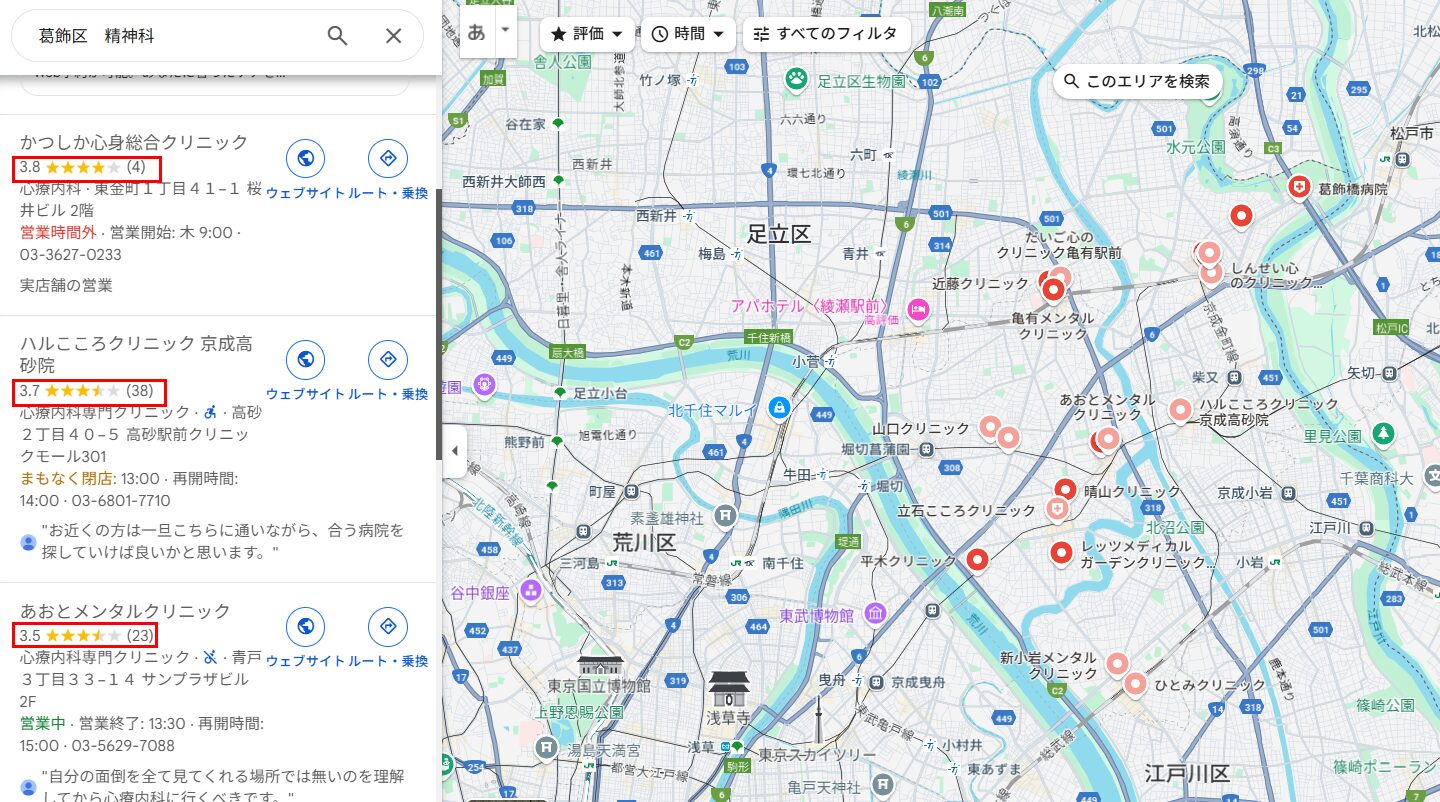Click ルート・乗換 label under あおとメンタルクリニック
This screenshot has height=802, width=1440.
[388, 661]
